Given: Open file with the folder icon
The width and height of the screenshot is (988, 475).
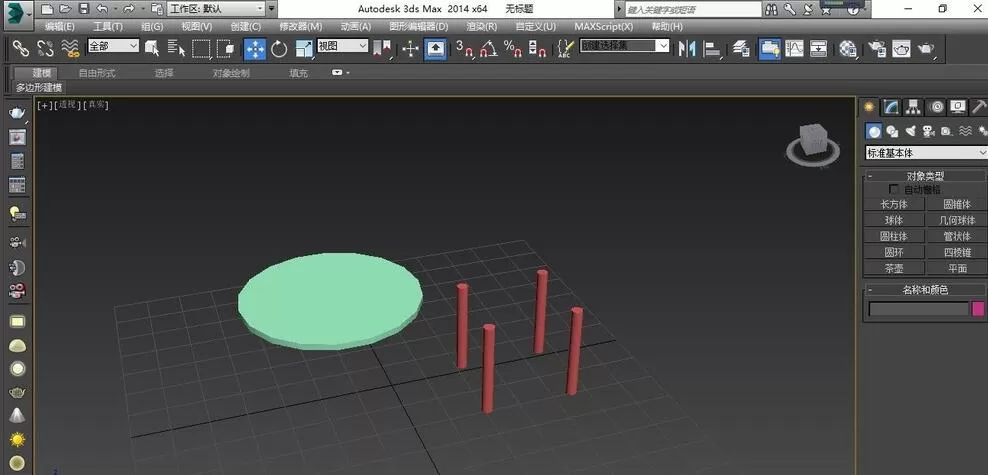Looking at the screenshot, I should (x=65, y=9).
